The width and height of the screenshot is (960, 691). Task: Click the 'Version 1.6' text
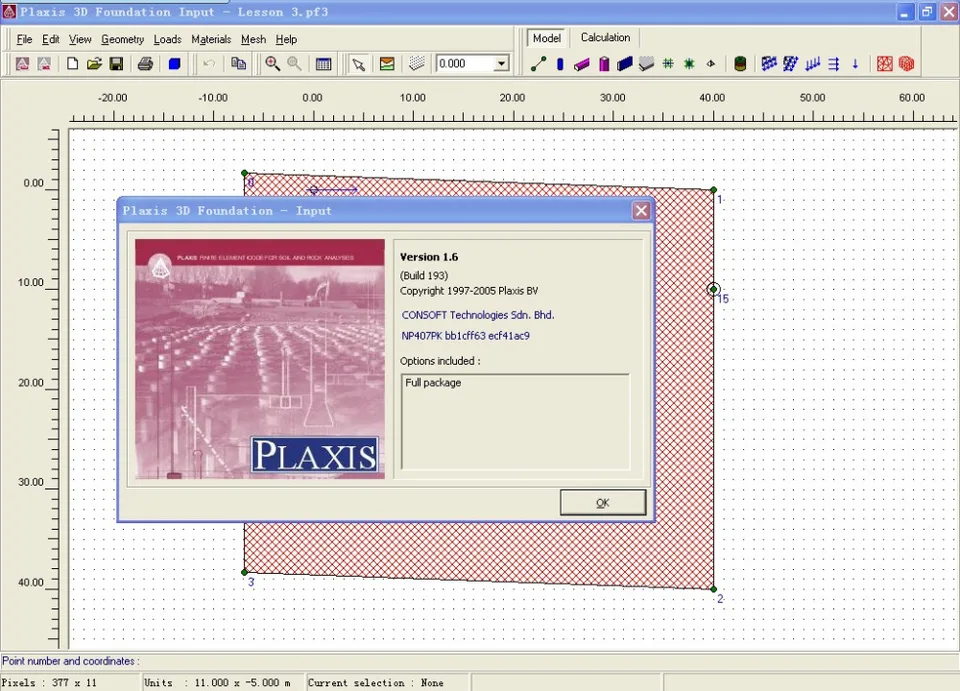point(429,257)
